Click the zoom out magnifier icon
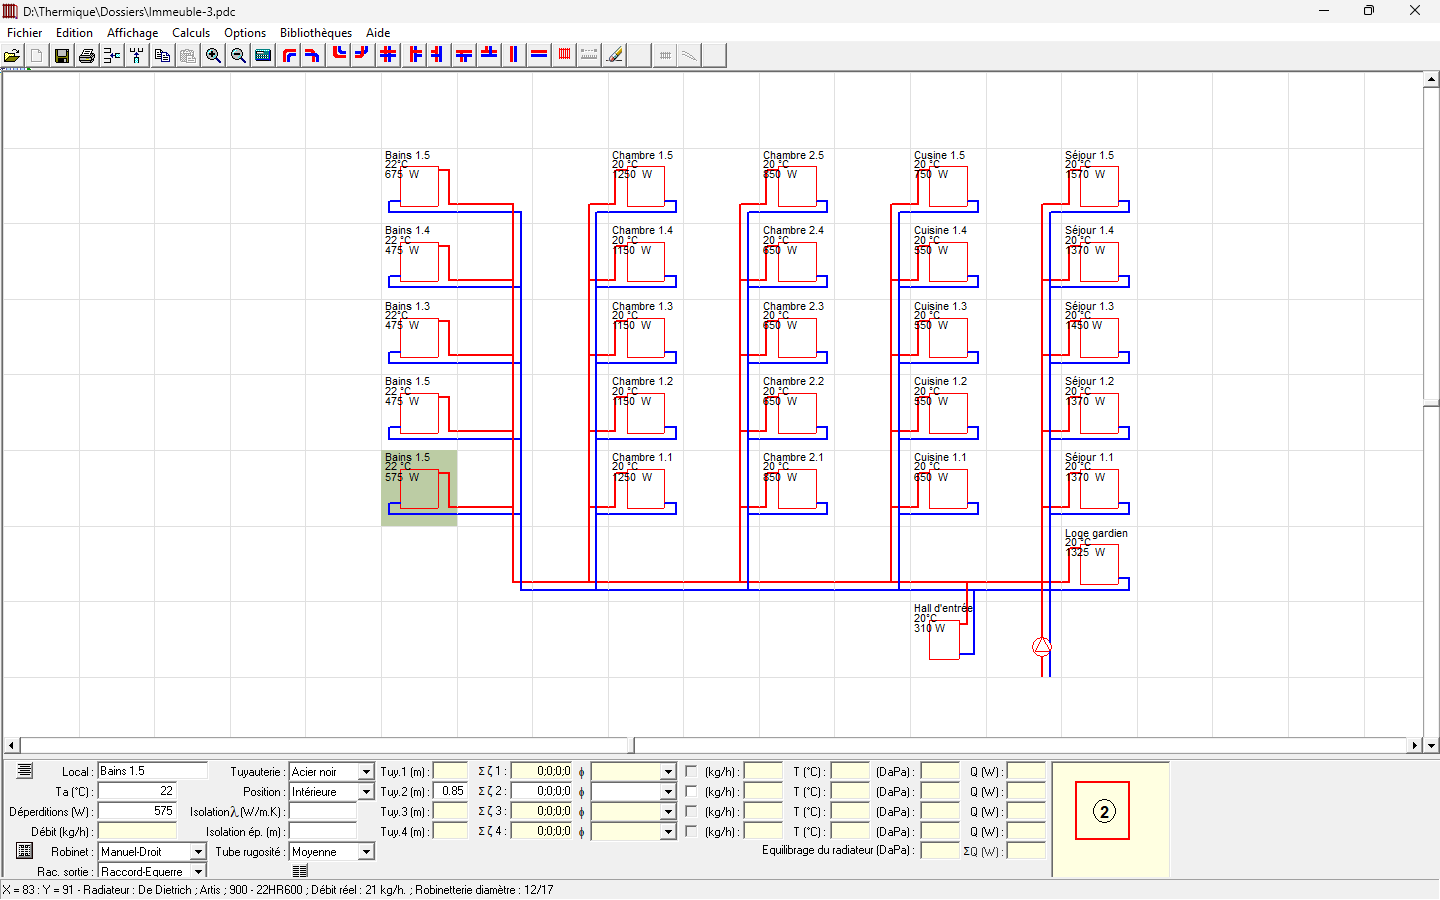 click(x=238, y=56)
